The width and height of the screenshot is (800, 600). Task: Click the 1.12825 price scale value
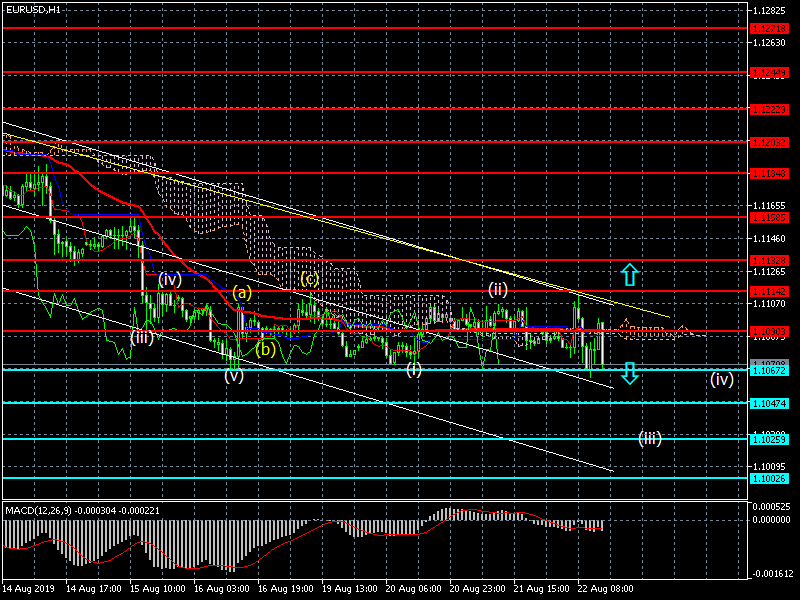click(769, 11)
